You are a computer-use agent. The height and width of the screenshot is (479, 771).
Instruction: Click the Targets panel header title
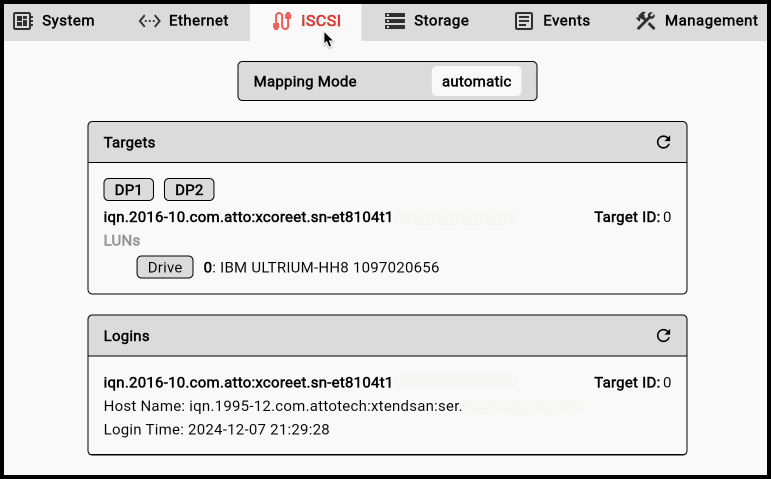click(x=130, y=143)
